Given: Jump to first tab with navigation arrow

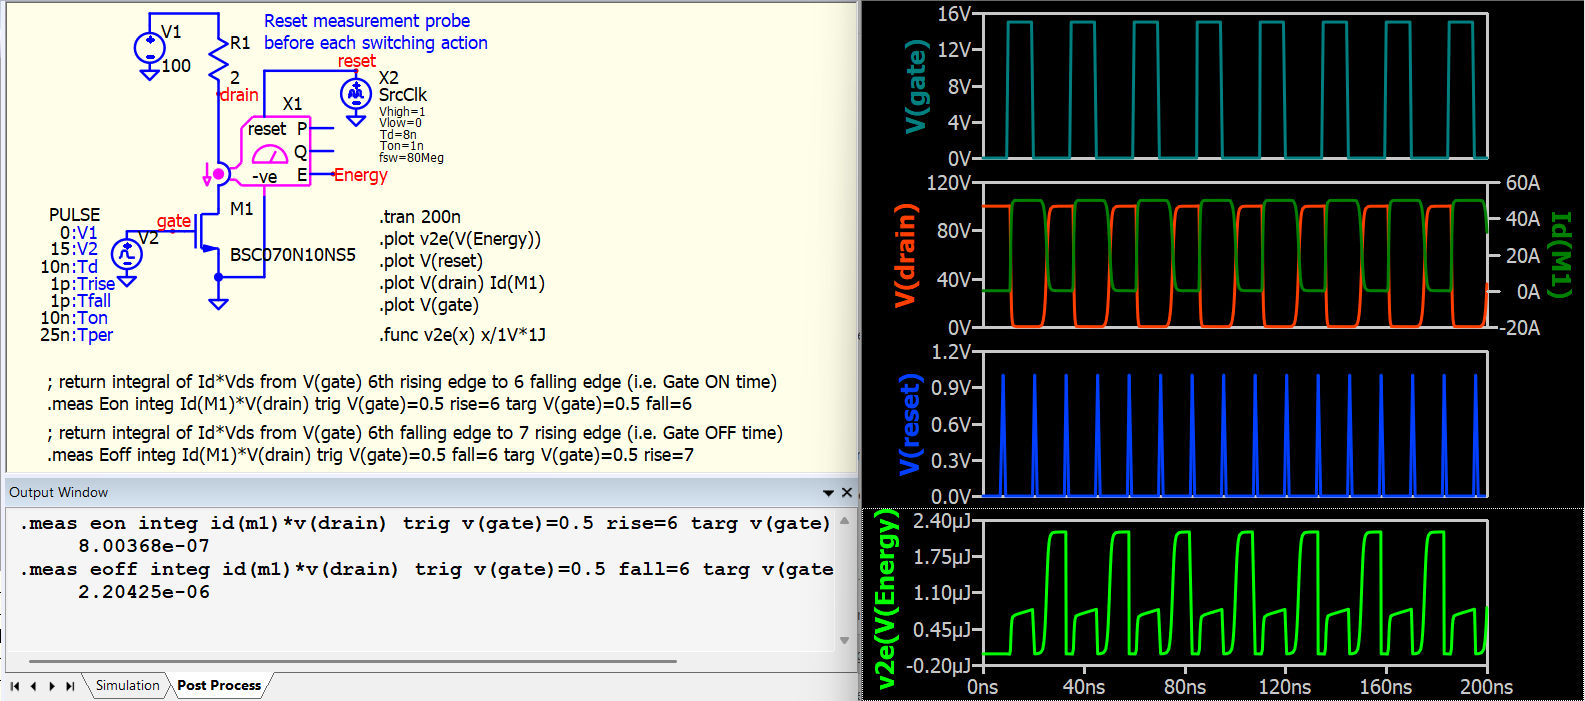Looking at the screenshot, I should 15,686.
